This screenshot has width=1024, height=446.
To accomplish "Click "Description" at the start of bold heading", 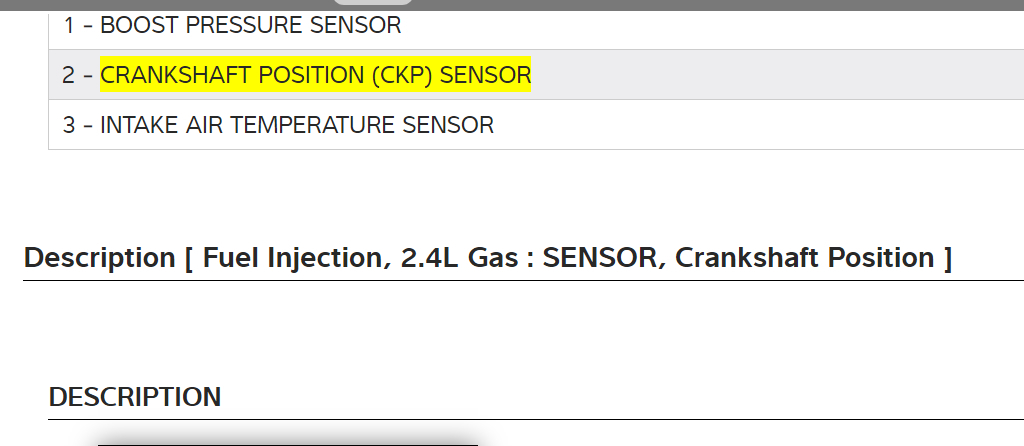I will click(99, 258).
